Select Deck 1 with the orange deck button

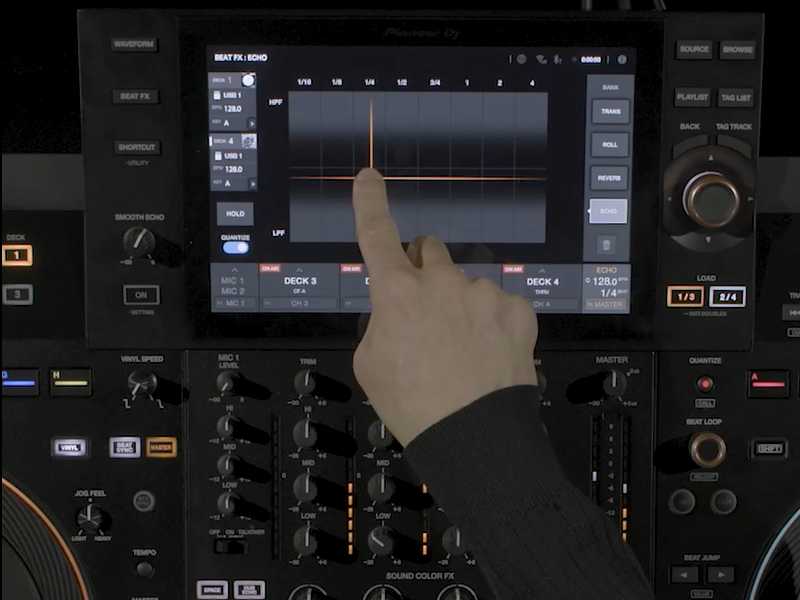(17, 255)
